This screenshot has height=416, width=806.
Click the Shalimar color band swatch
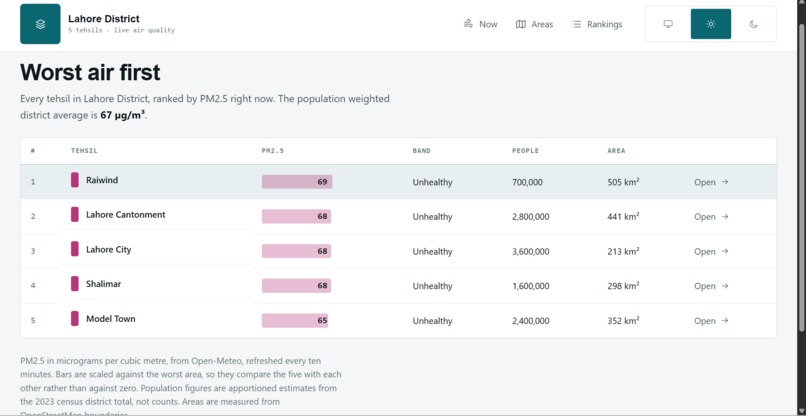(x=75, y=284)
